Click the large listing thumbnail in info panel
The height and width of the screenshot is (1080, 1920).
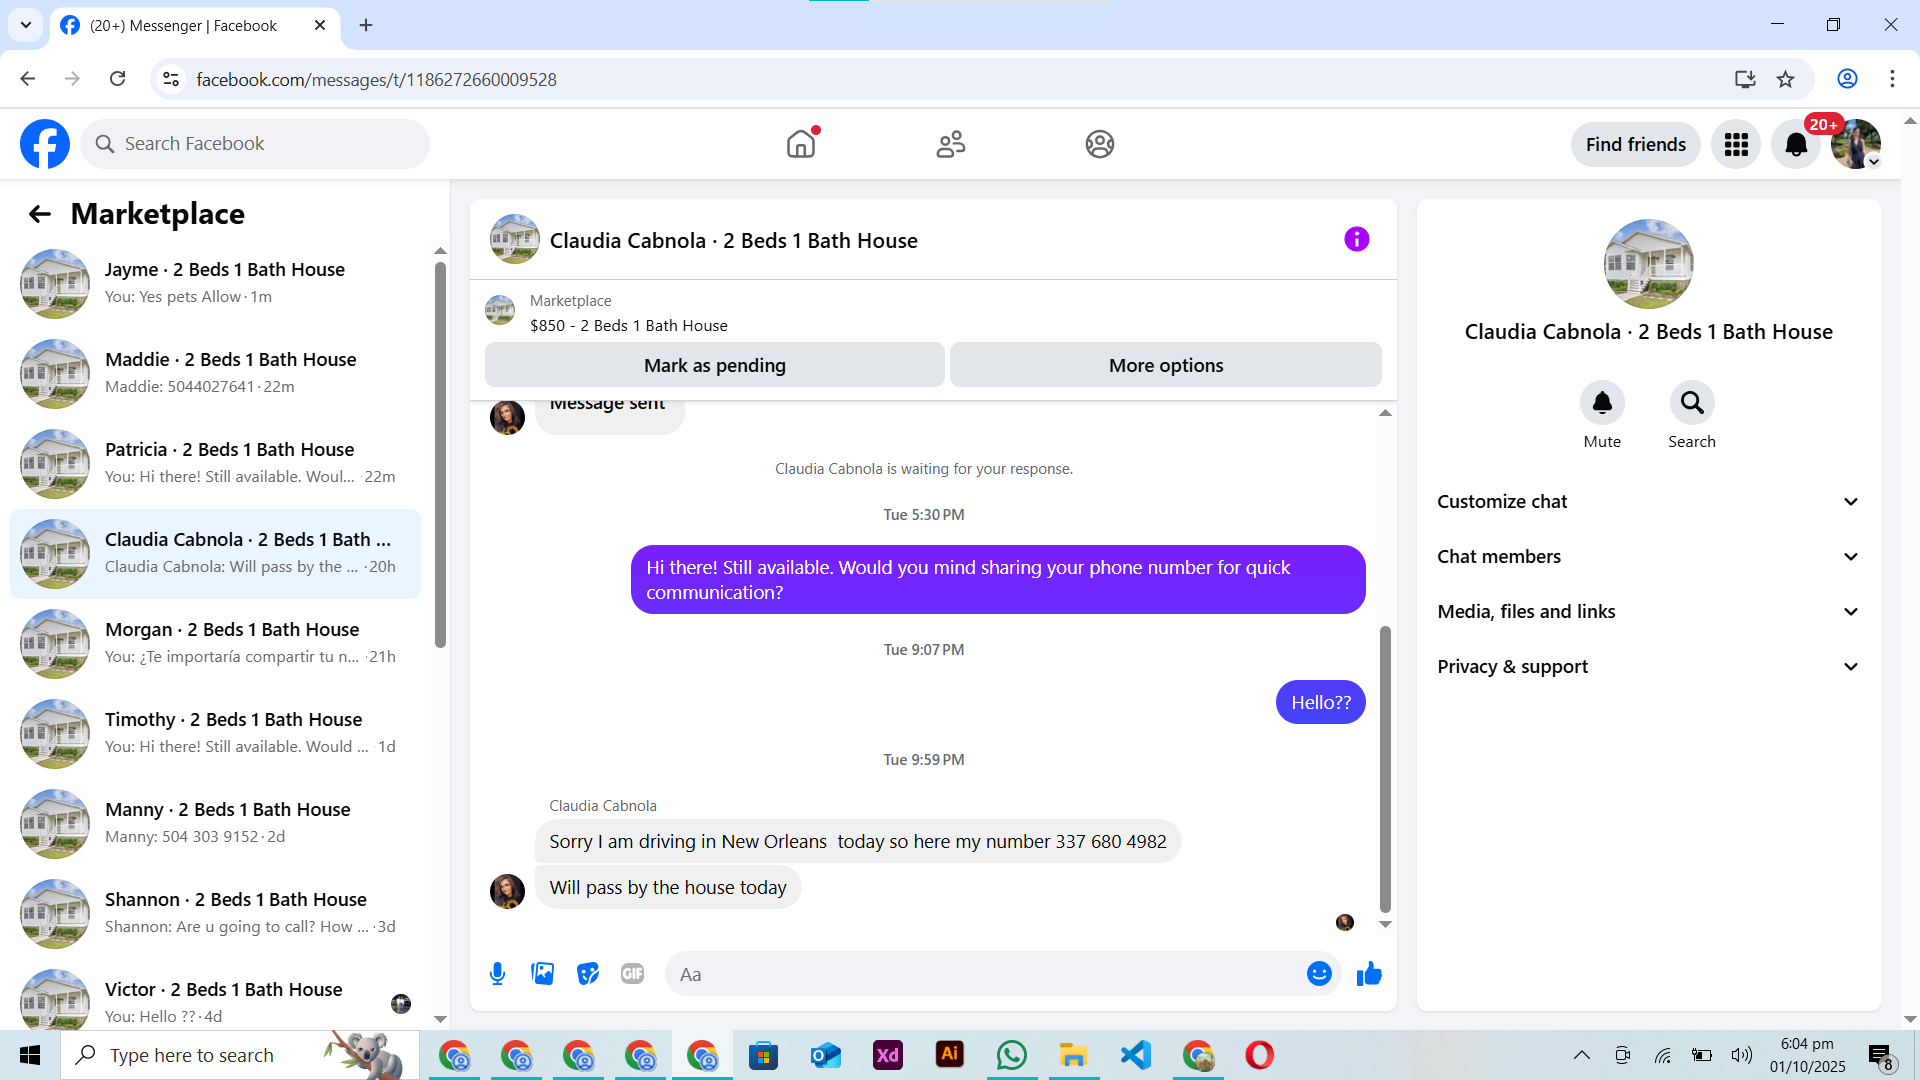(x=1648, y=264)
